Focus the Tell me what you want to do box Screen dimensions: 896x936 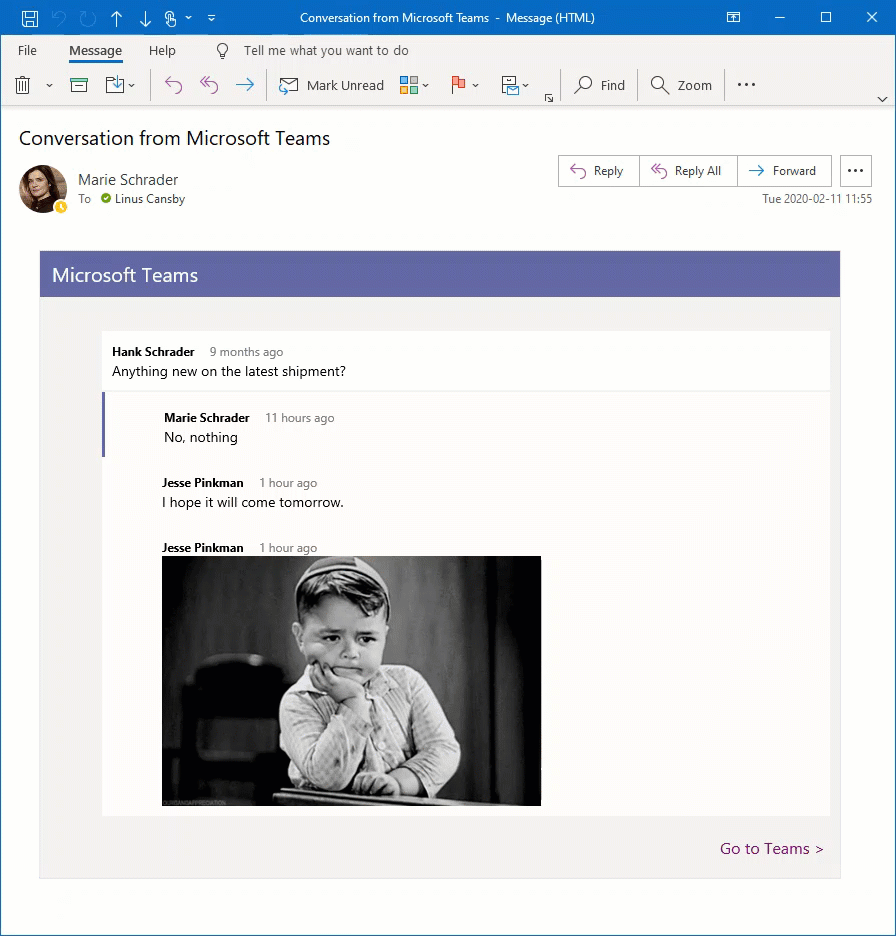point(326,51)
